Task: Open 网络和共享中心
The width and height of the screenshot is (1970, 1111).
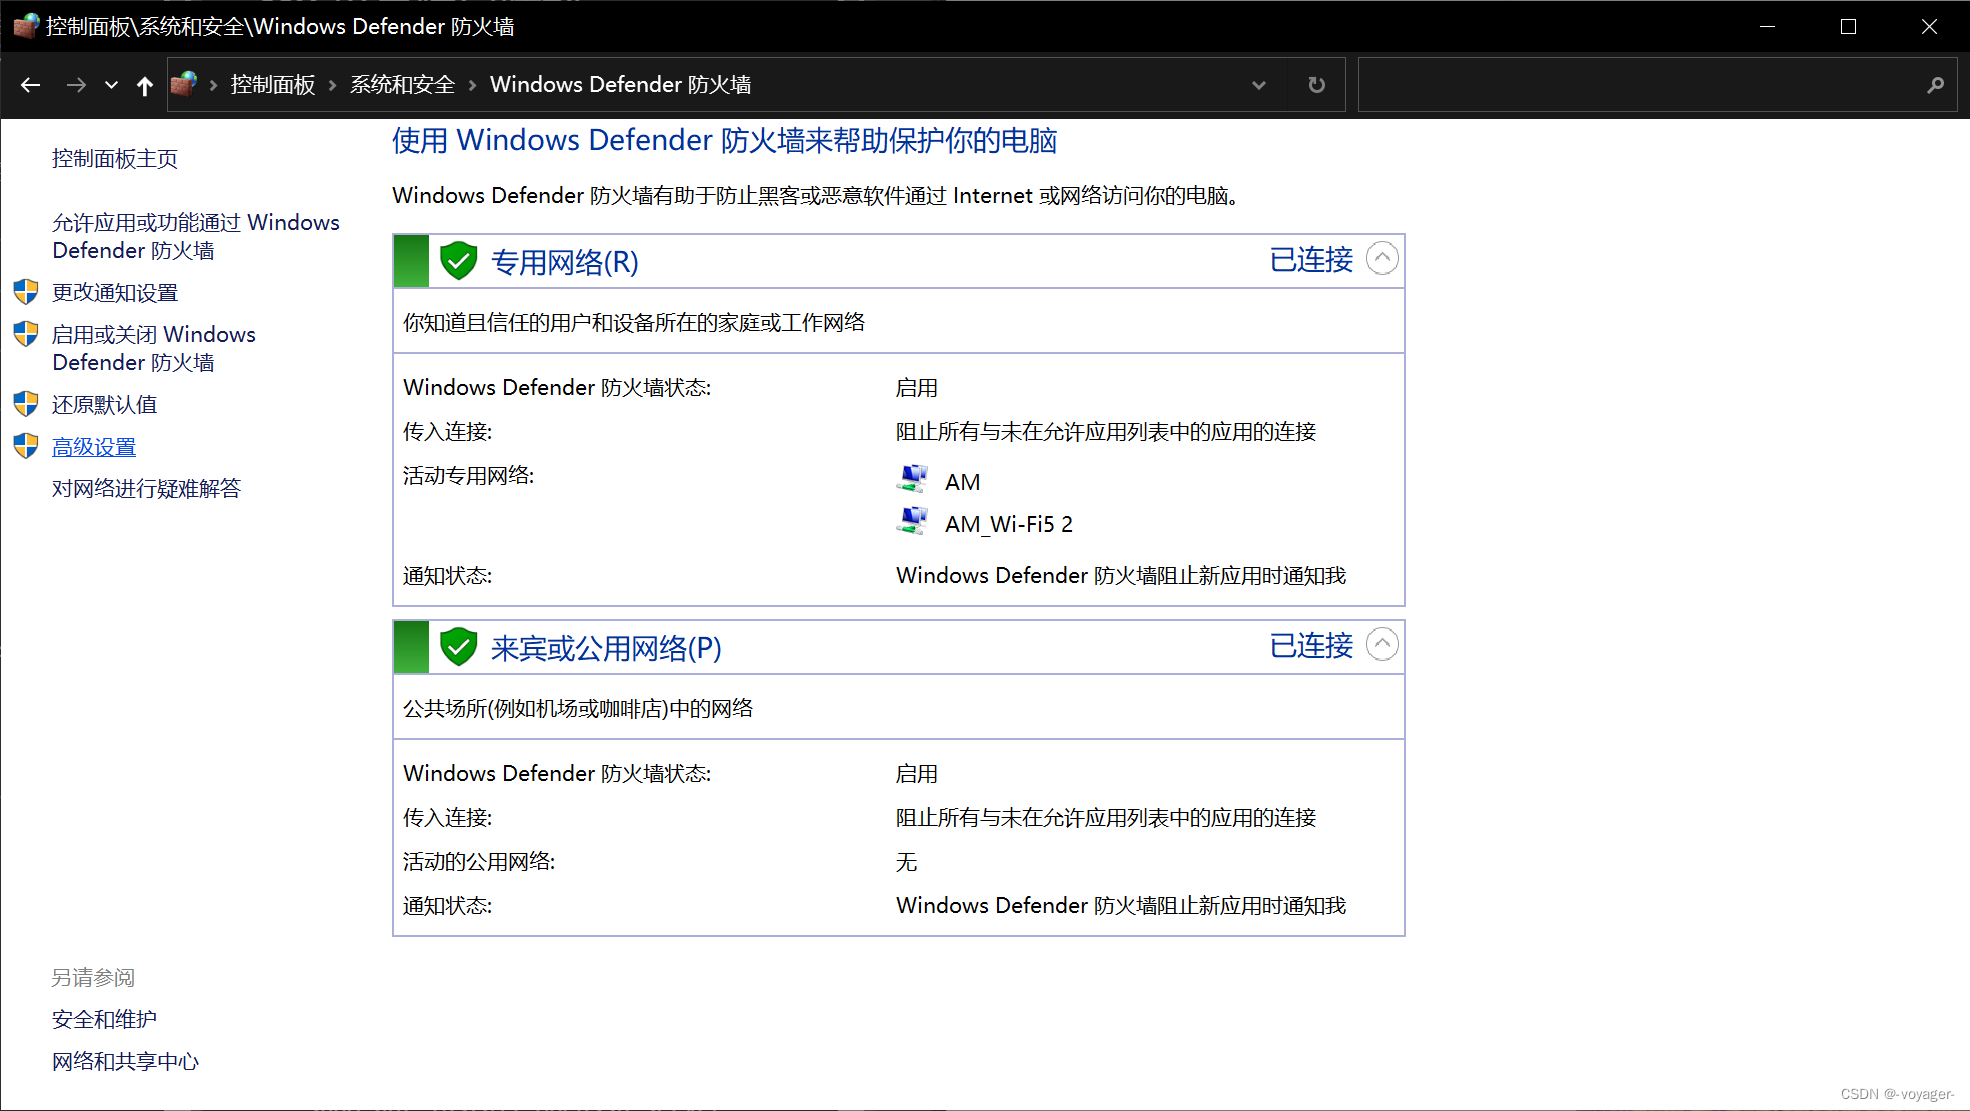Action: (124, 1060)
